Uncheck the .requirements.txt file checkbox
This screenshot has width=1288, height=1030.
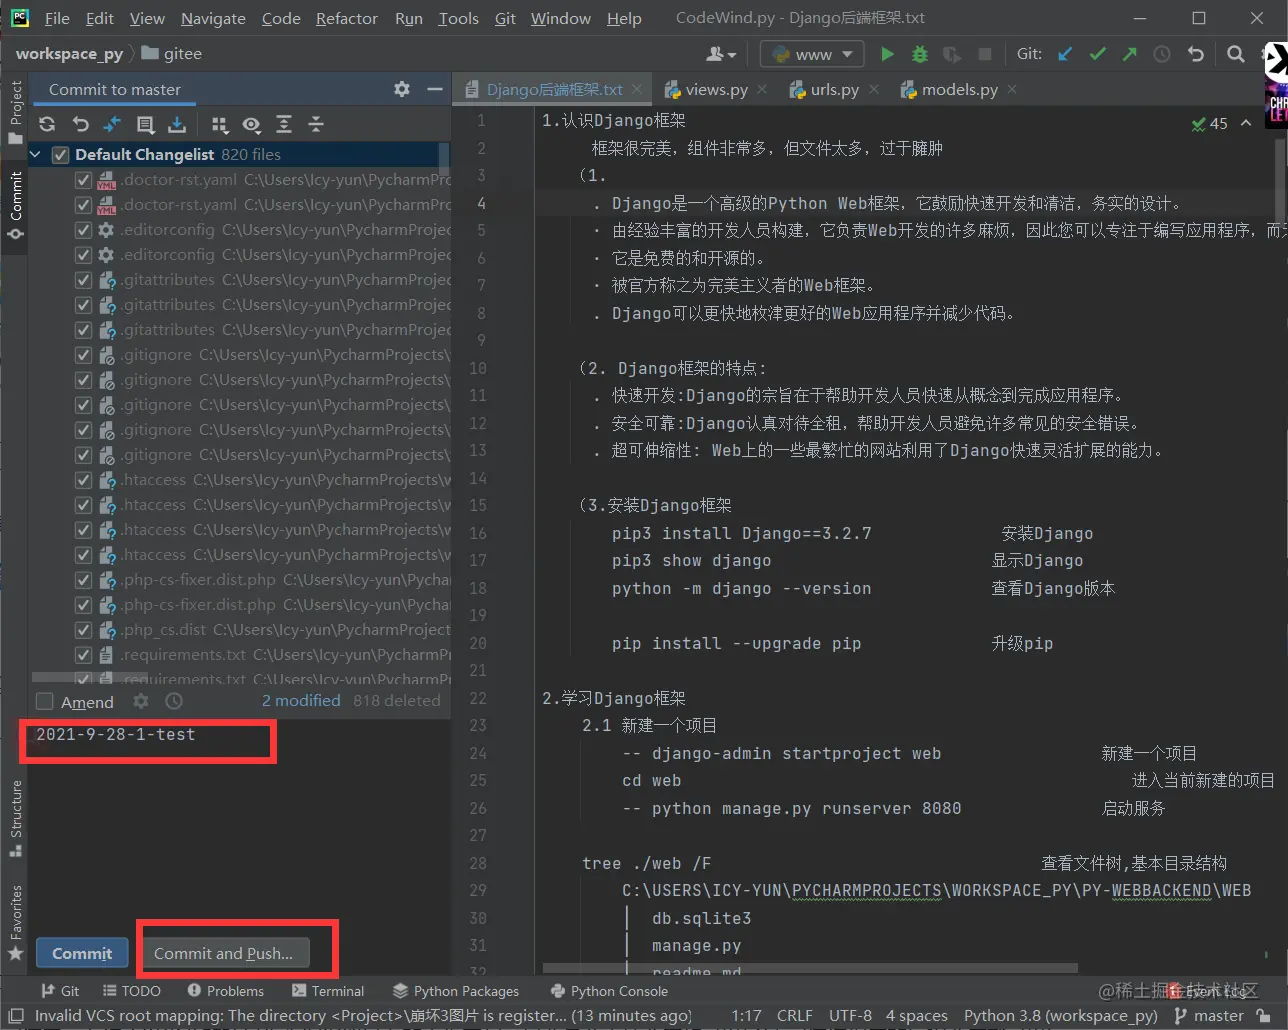coord(84,655)
